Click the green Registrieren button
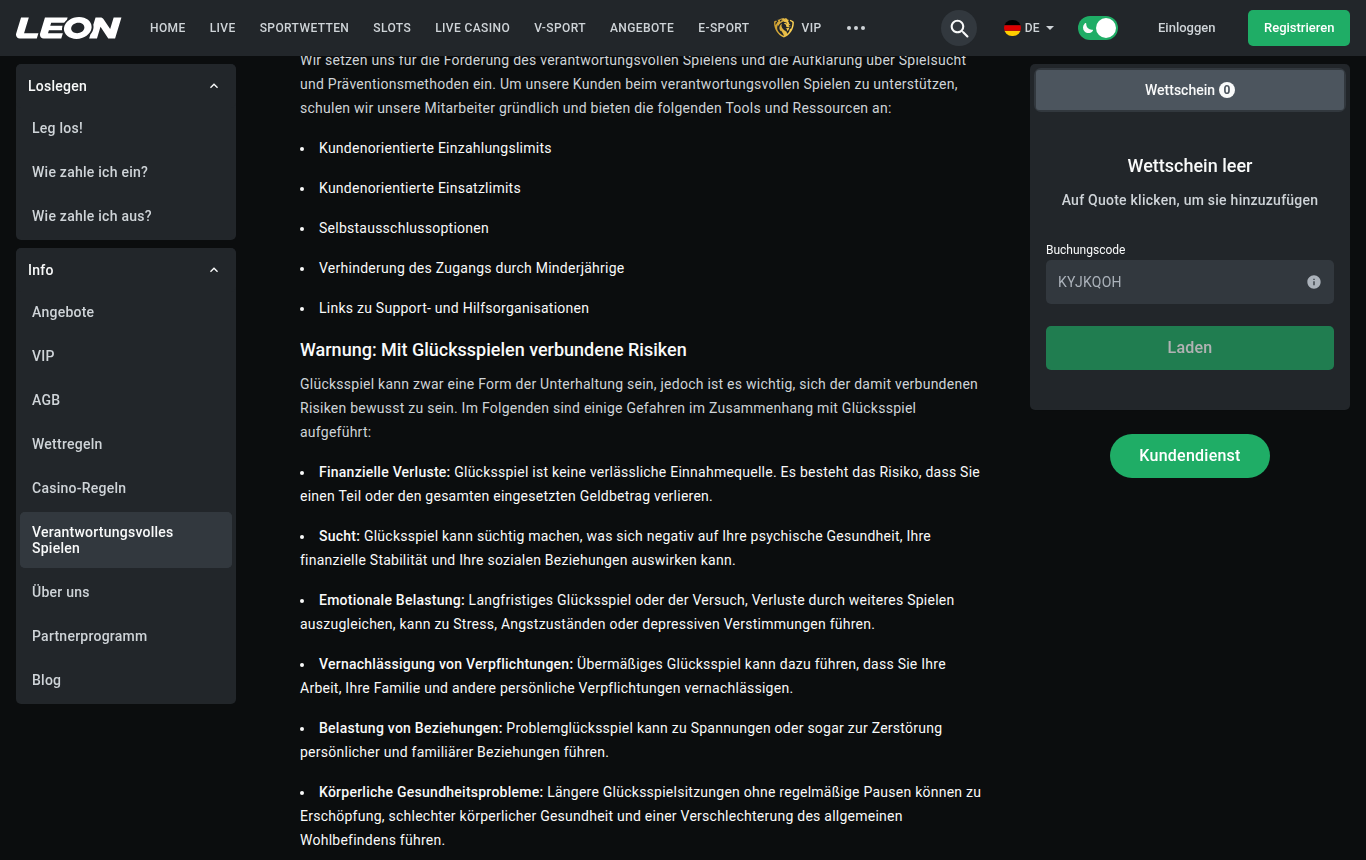1366x860 pixels. [1299, 28]
